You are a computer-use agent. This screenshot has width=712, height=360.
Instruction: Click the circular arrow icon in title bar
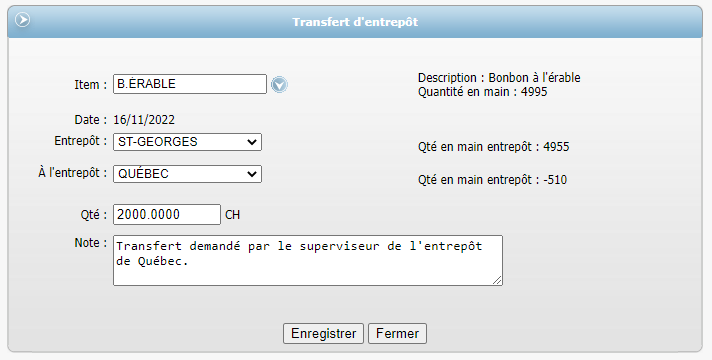point(22,20)
